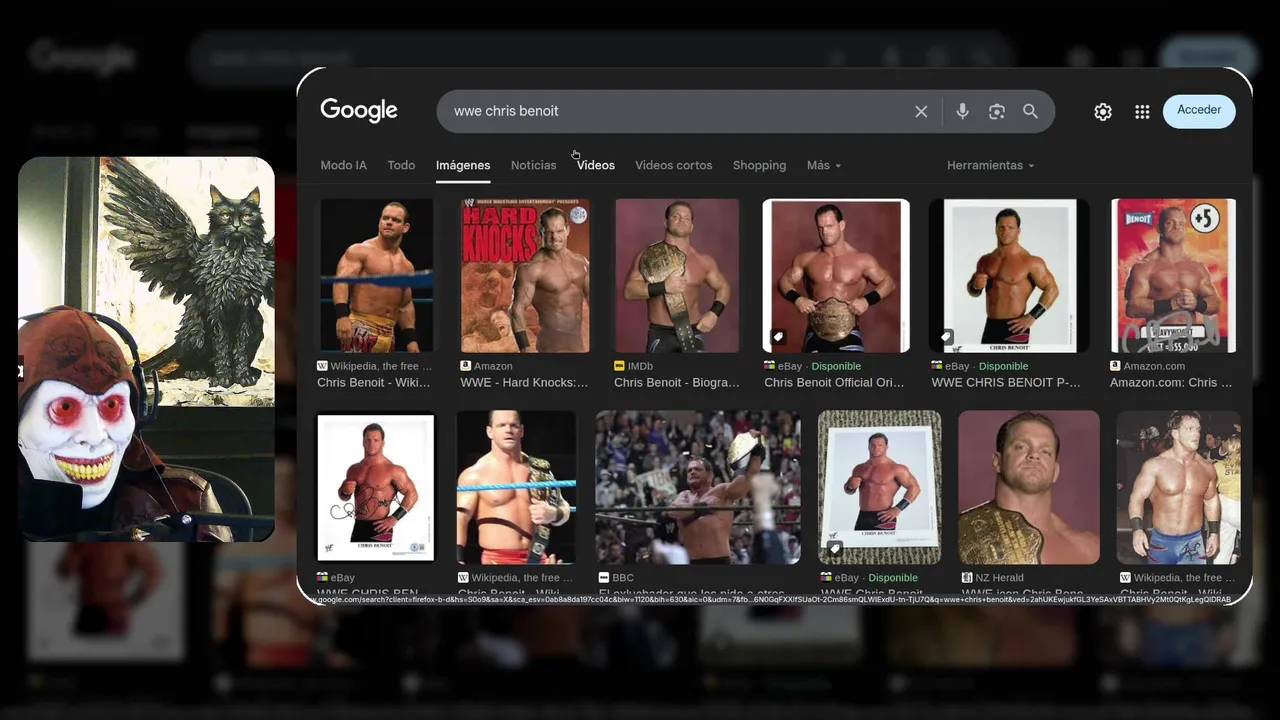This screenshot has width=1280, height=720.
Task: Open the NZ Herald close-up thumbnail
Action: [1029, 487]
